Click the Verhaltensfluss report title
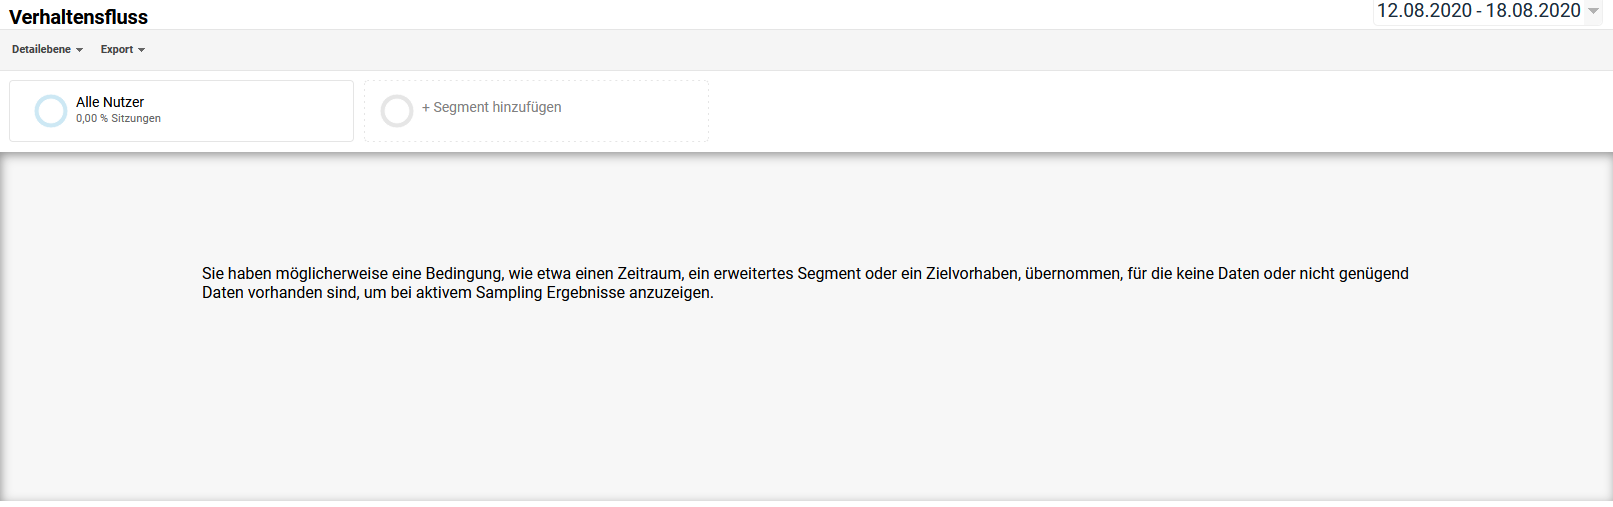Viewport: 1613px width, 507px height. [x=78, y=17]
